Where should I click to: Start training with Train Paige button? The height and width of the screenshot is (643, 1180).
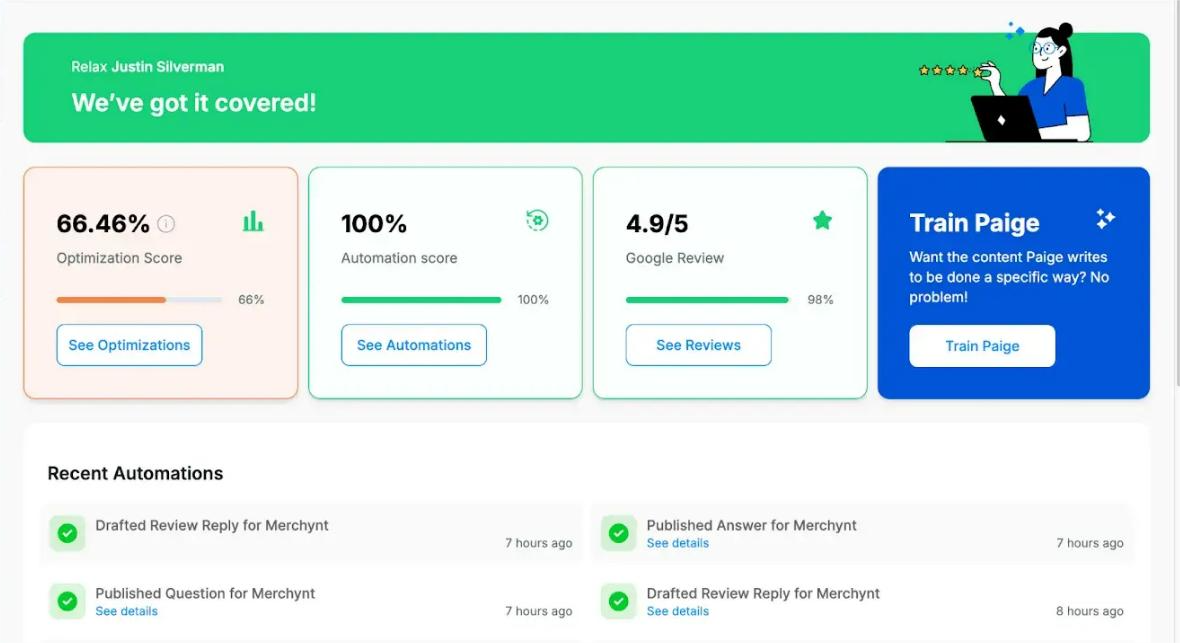[982, 346]
